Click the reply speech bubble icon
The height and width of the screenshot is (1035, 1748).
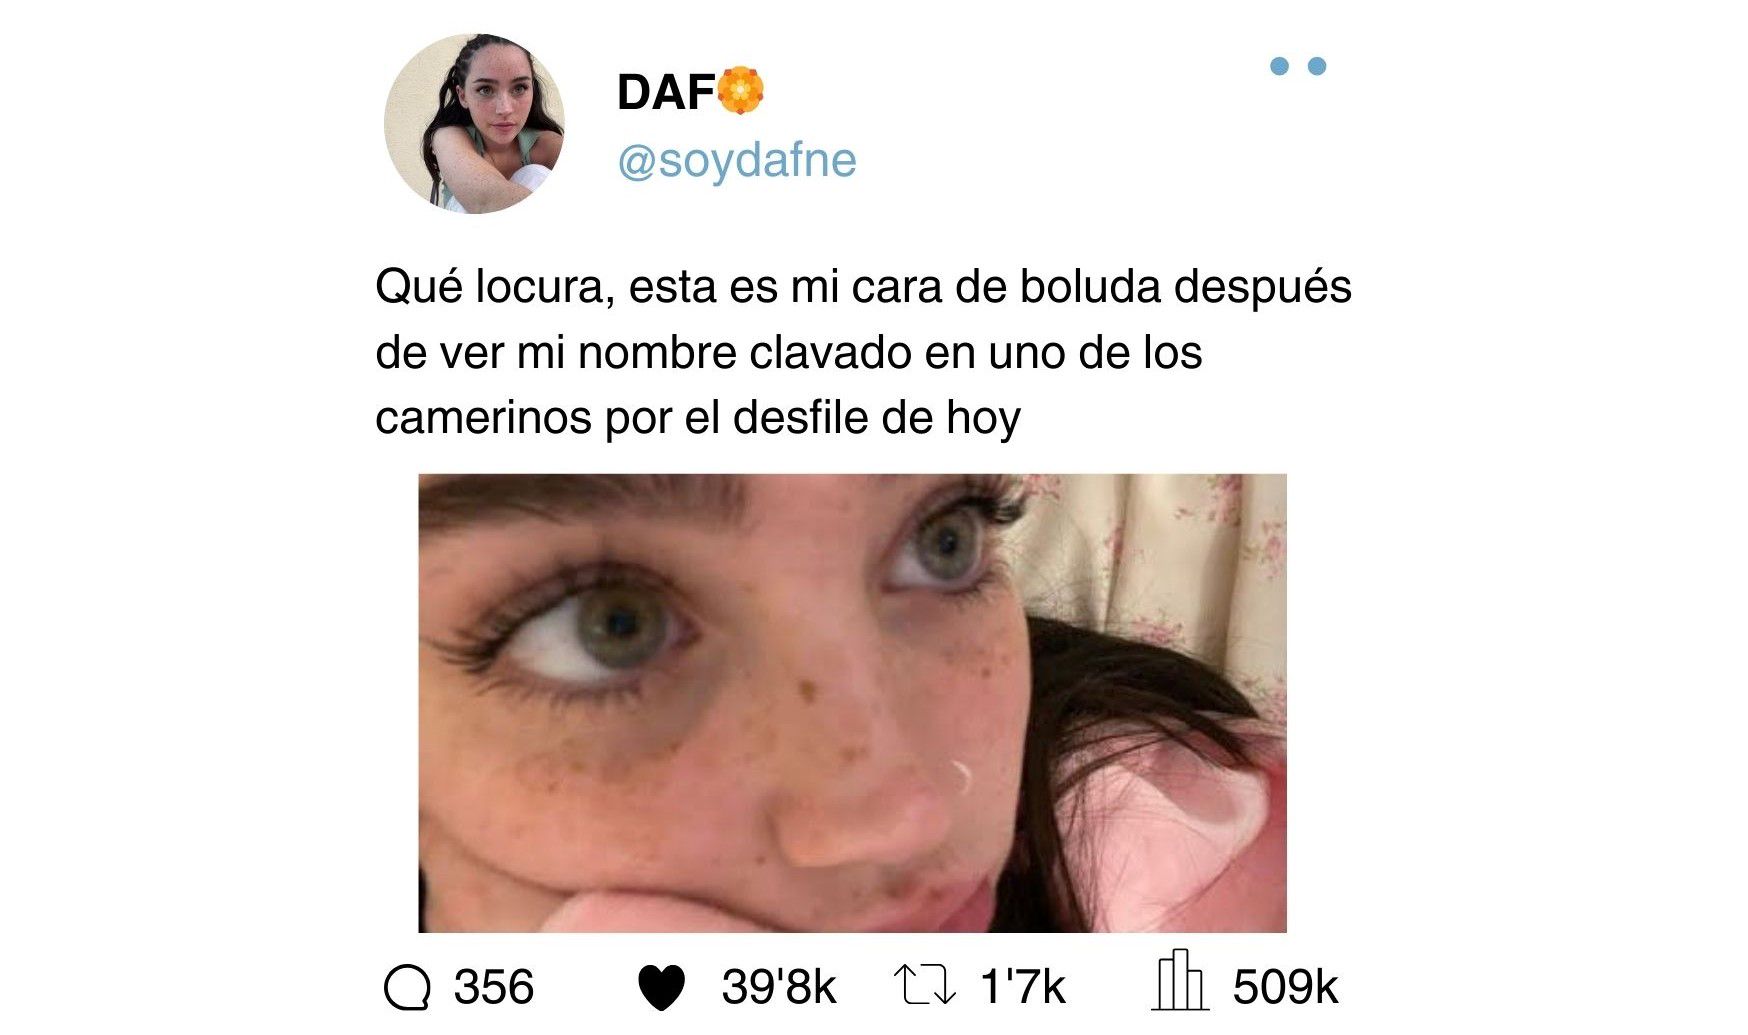pos(407,988)
